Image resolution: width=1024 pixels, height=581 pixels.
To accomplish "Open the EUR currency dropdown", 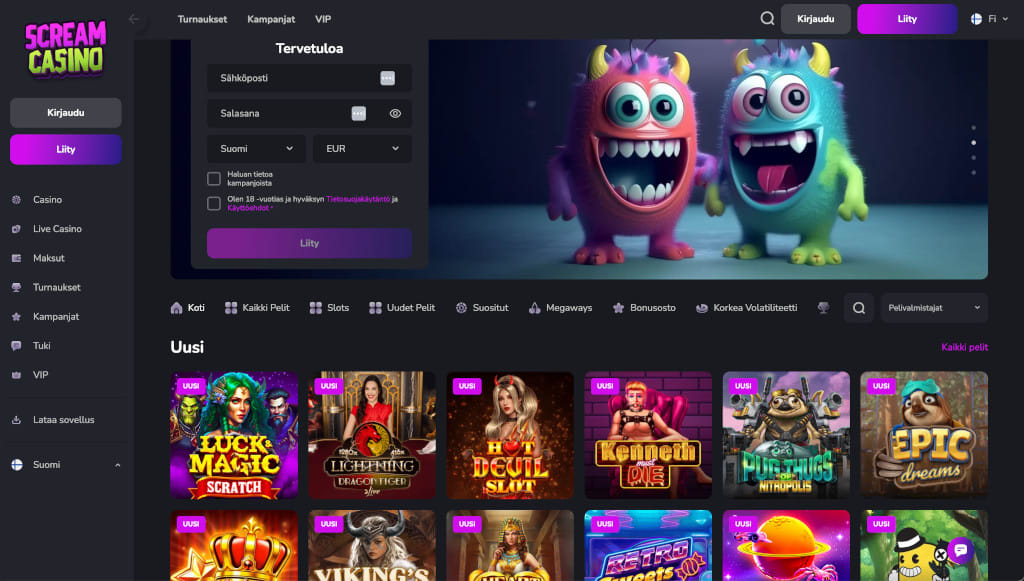I will pos(362,148).
